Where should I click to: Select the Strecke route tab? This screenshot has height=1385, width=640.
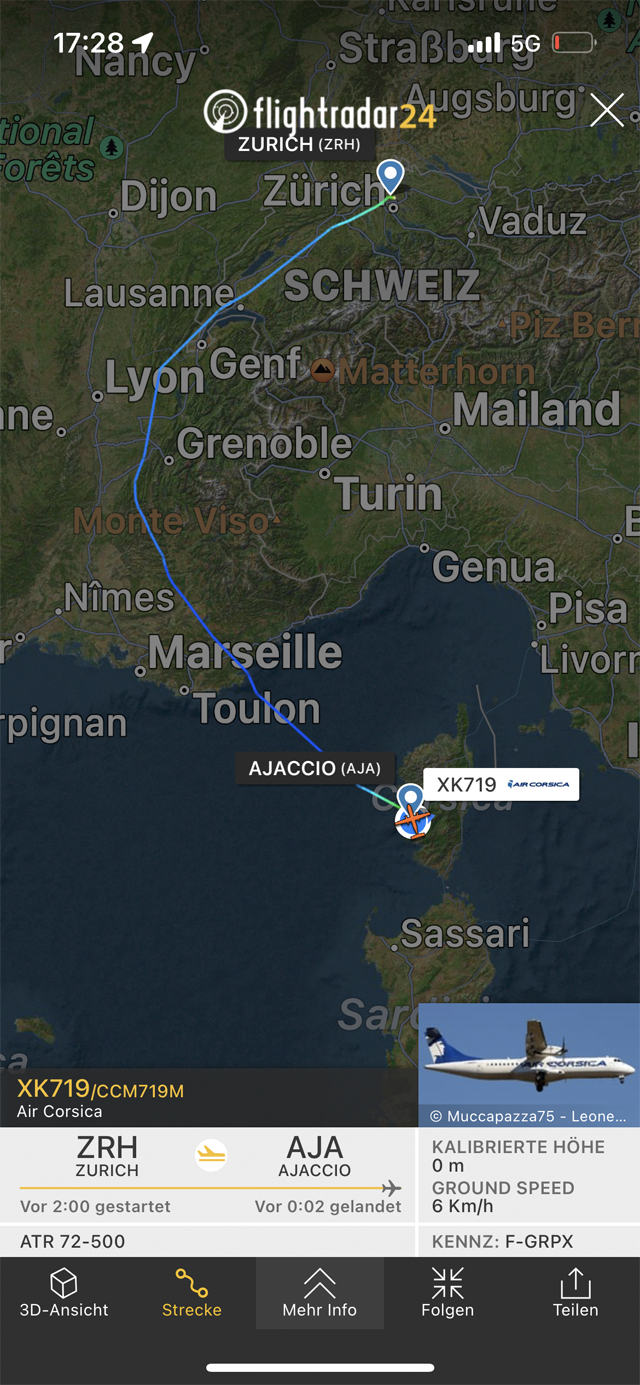pos(192,1292)
